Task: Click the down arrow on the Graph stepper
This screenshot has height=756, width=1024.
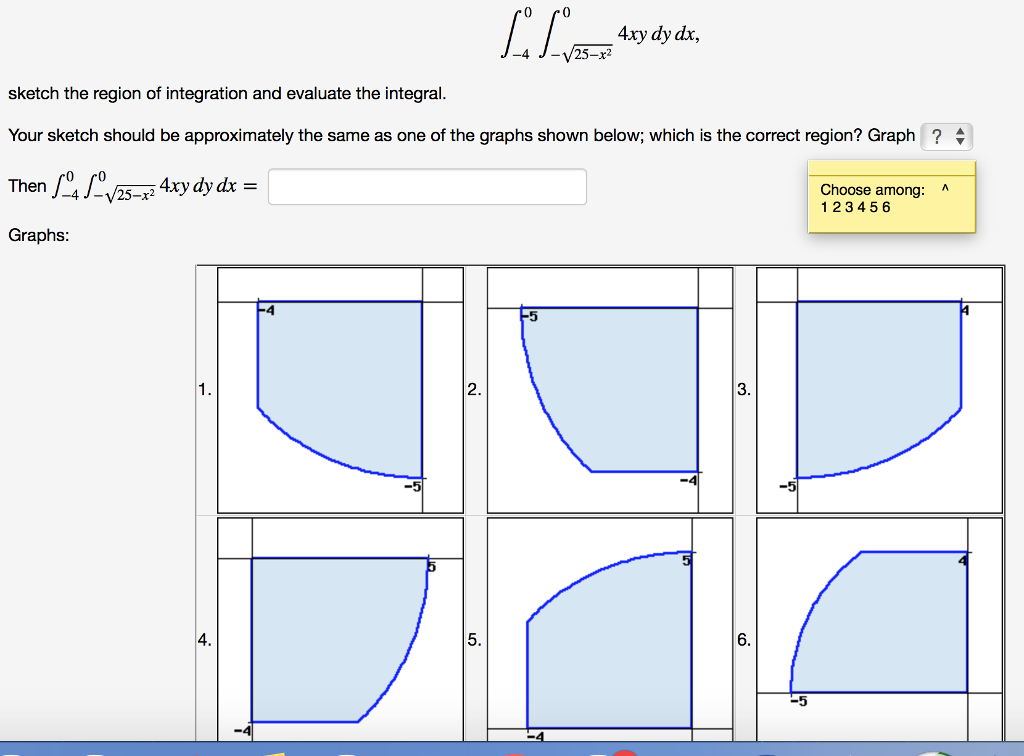Action: [960, 141]
